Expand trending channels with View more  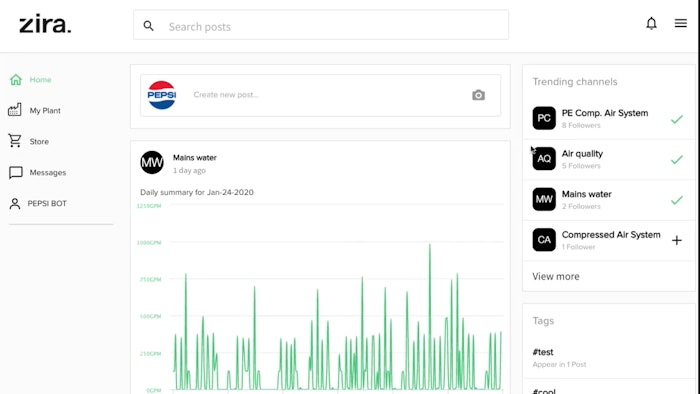[x=556, y=277]
